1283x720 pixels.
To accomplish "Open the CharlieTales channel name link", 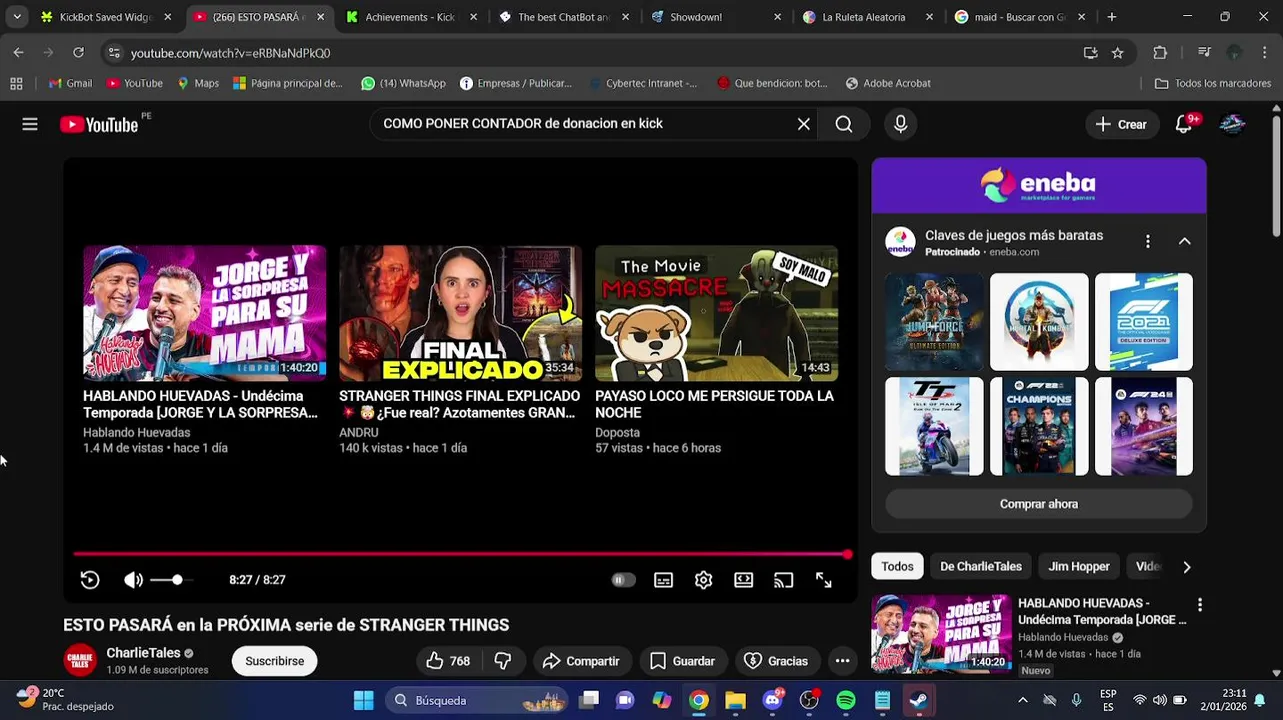I will pyautogui.click(x=144, y=653).
